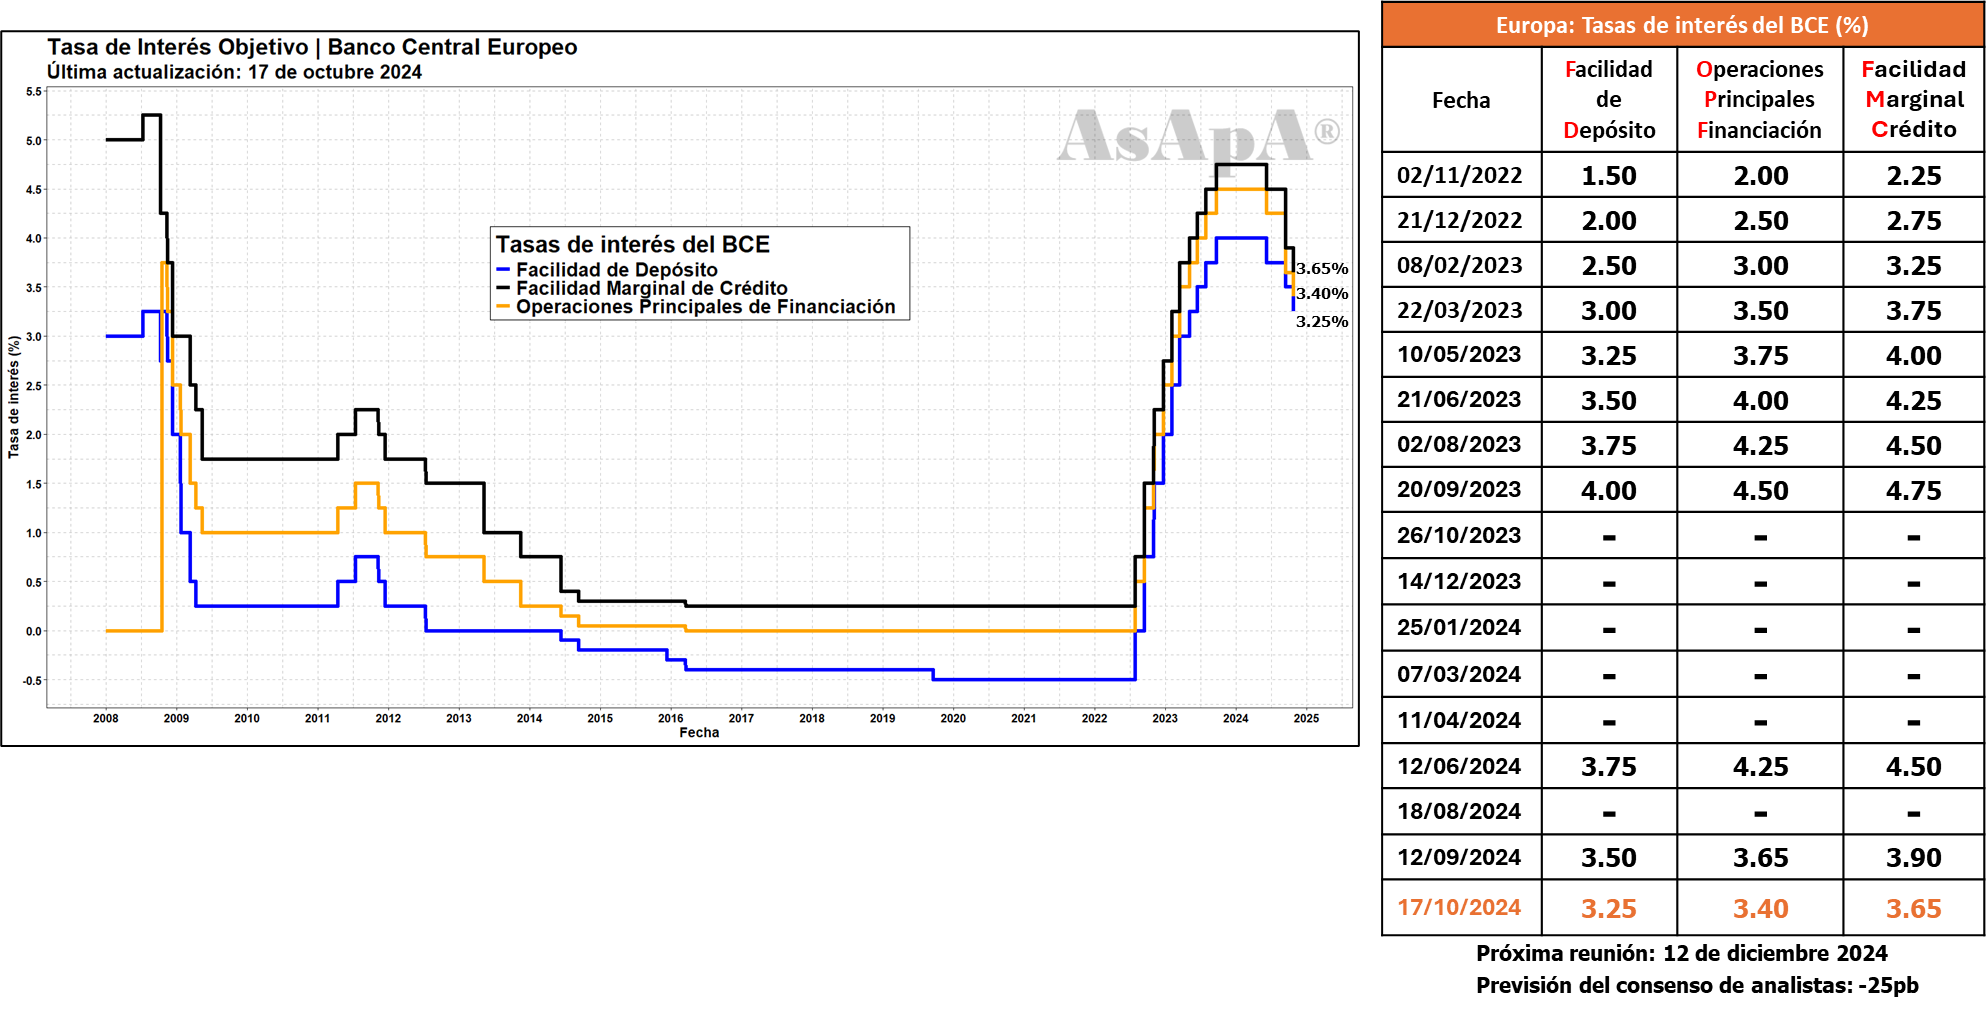Select date cell 14/12/2023

pyautogui.click(x=1460, y=581)
